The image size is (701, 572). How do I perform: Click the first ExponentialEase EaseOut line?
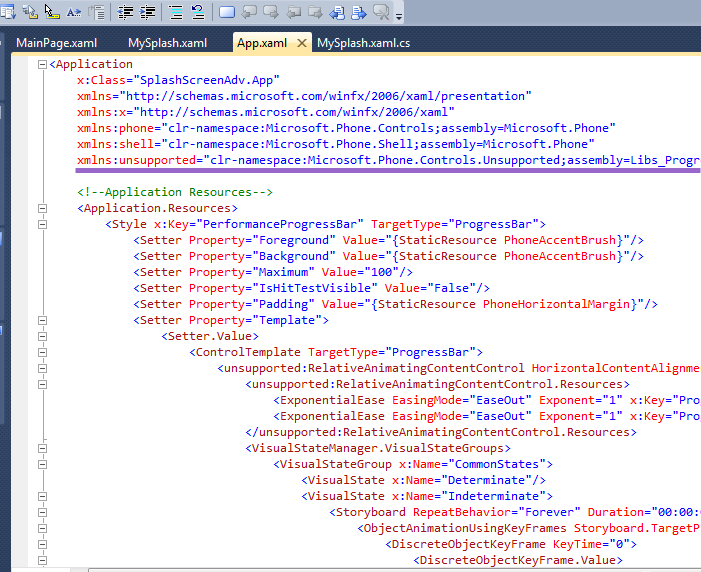pos(486,400)
